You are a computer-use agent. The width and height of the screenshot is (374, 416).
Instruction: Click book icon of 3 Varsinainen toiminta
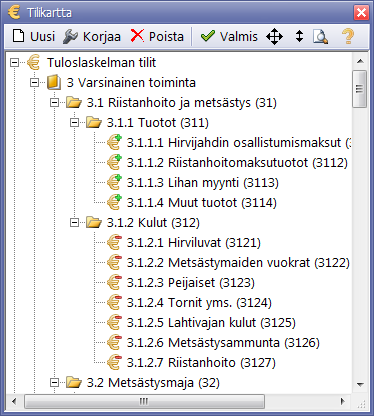click(54, 82)
